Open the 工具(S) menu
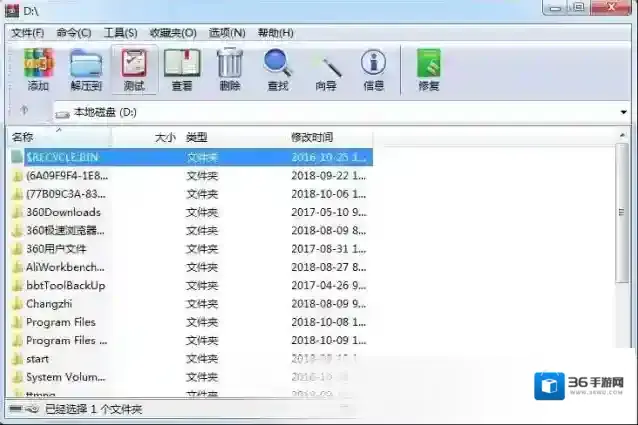 click(x=120, y=33)
